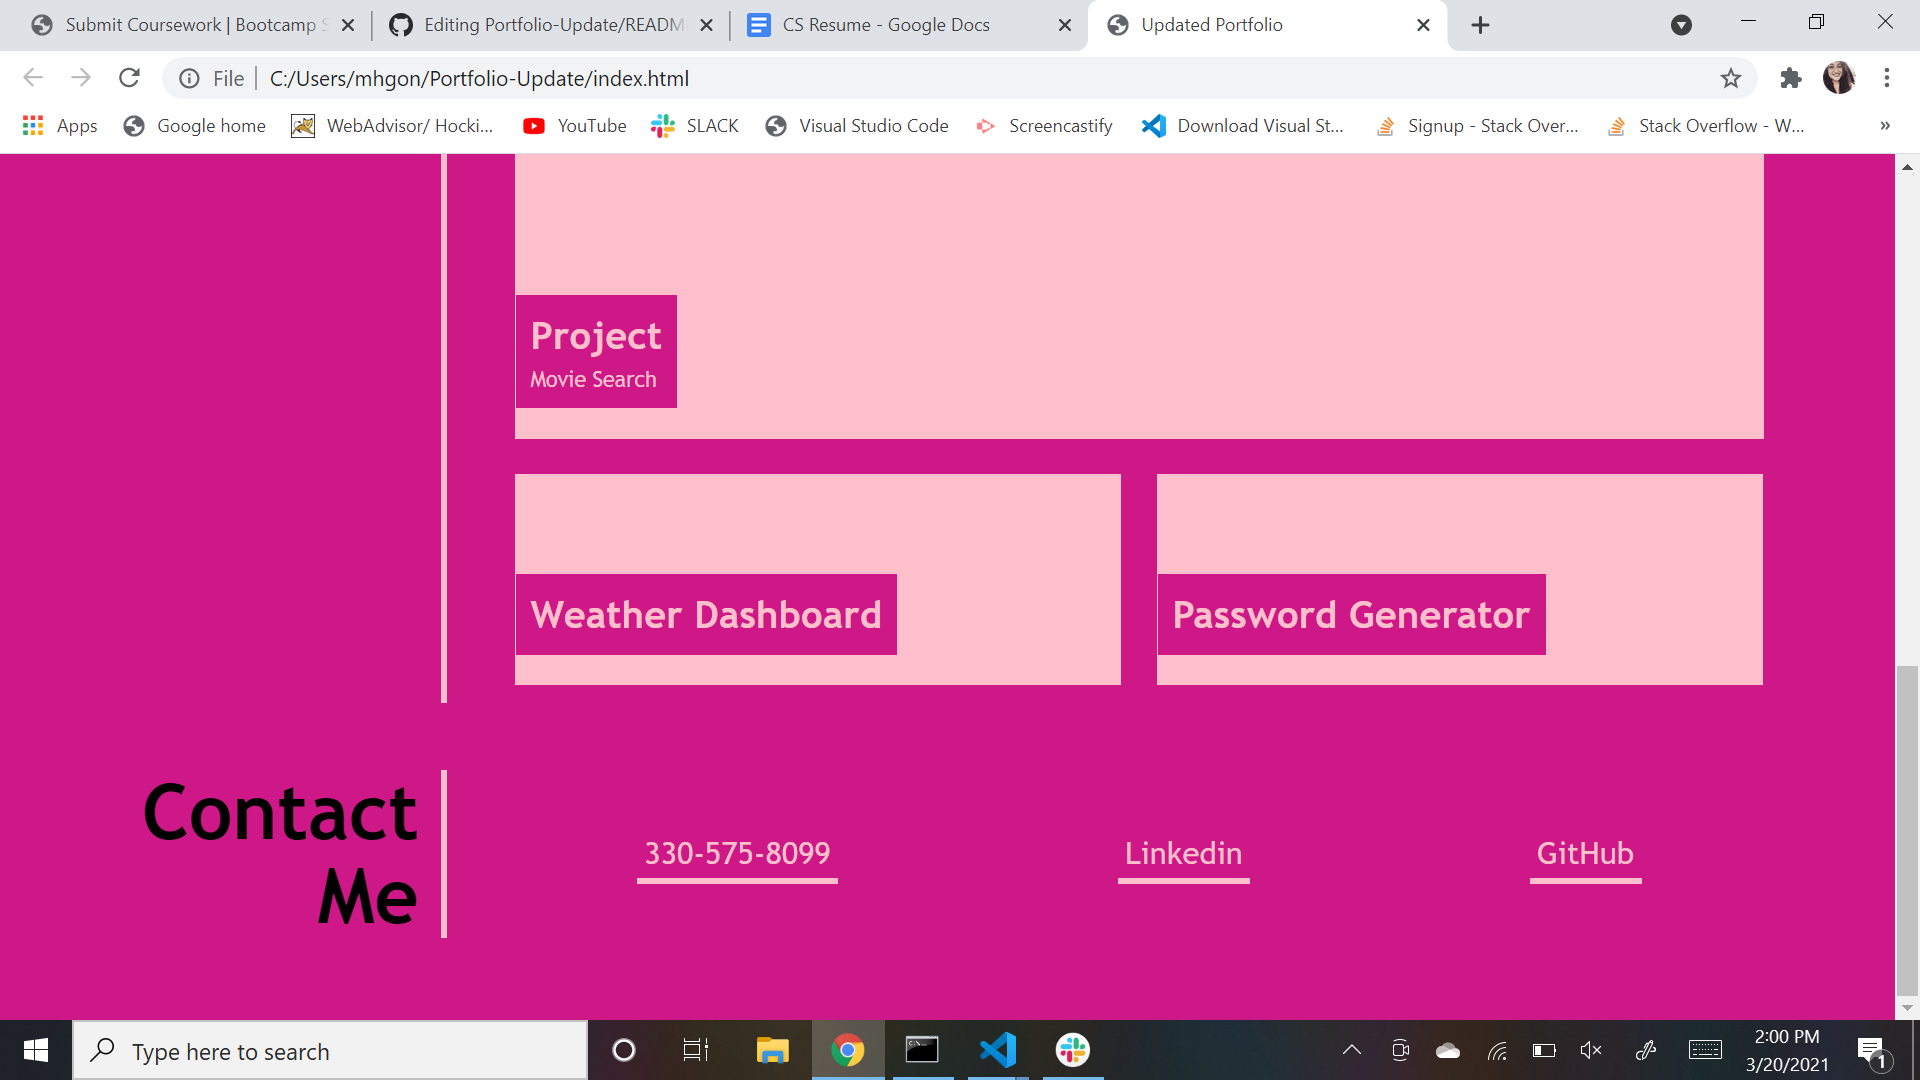Open the SLACK bookmark
This screenshot has height=1080, width=1920.
(x=695, y=126)
